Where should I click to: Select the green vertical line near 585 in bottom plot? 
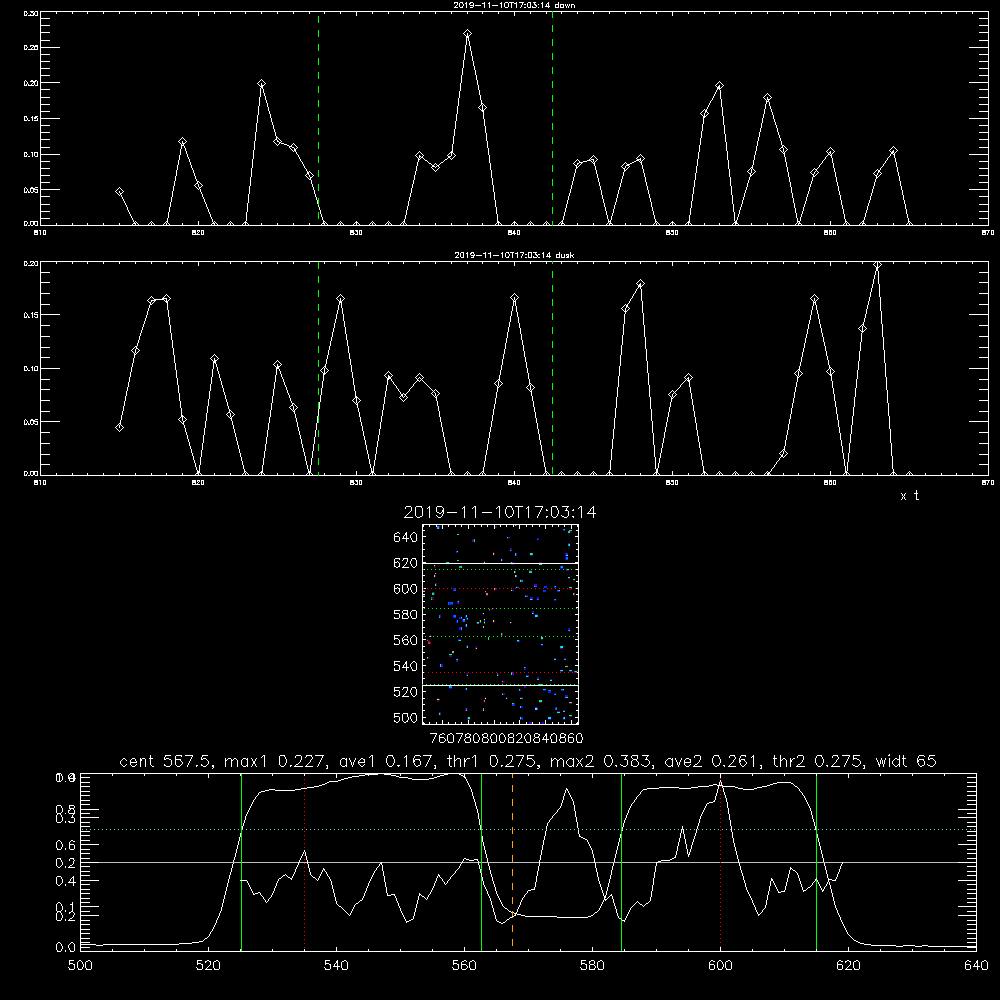tap(621, 861)
